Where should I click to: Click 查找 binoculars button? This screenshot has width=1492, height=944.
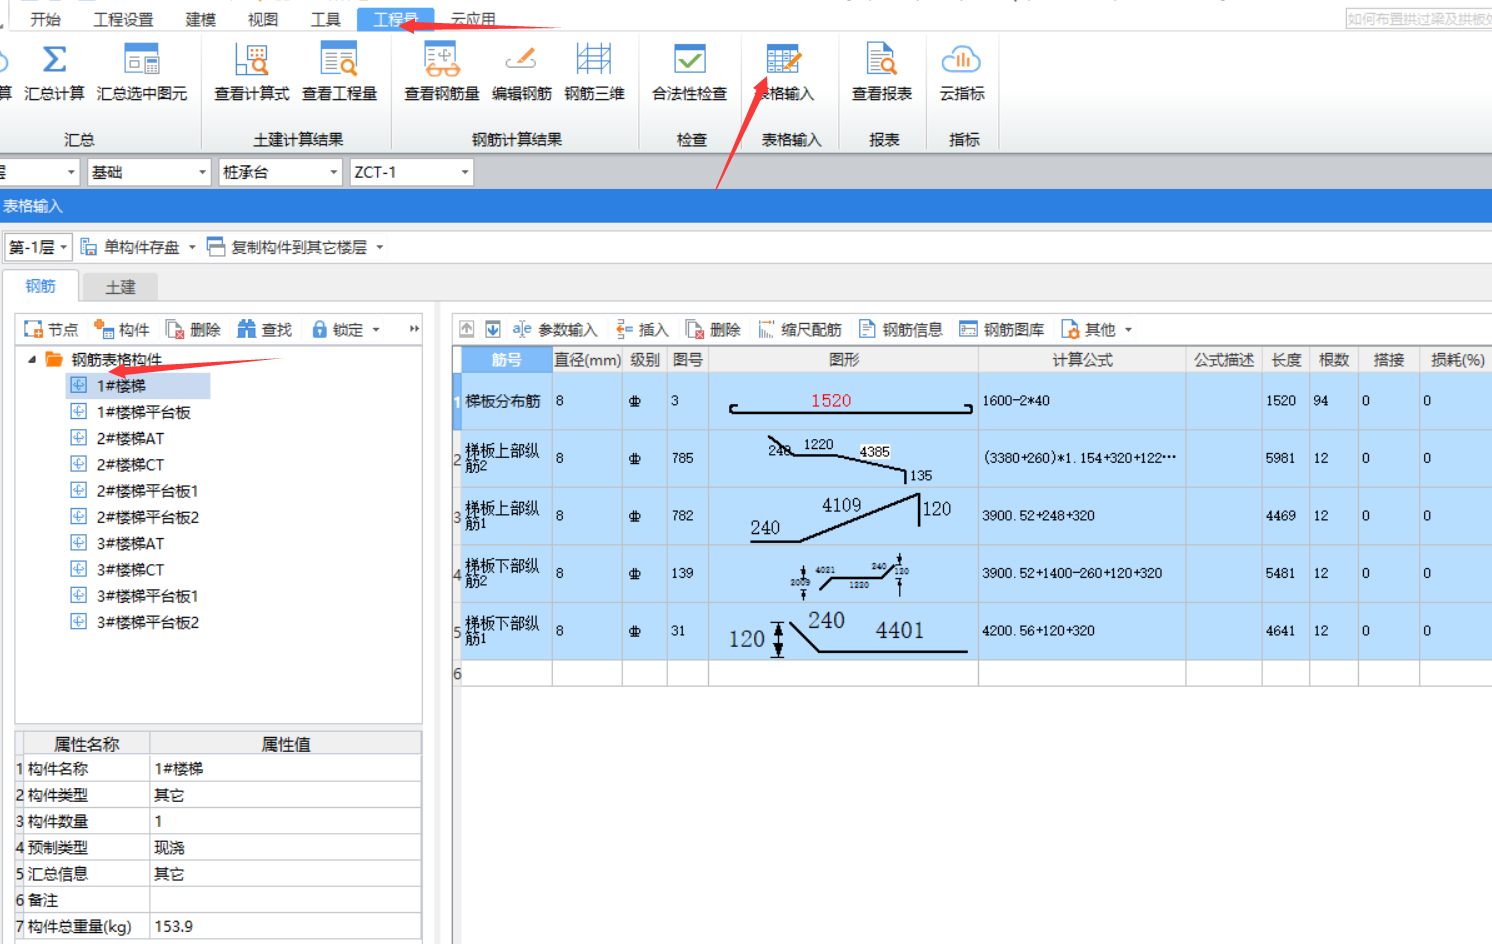click(264, 329)
